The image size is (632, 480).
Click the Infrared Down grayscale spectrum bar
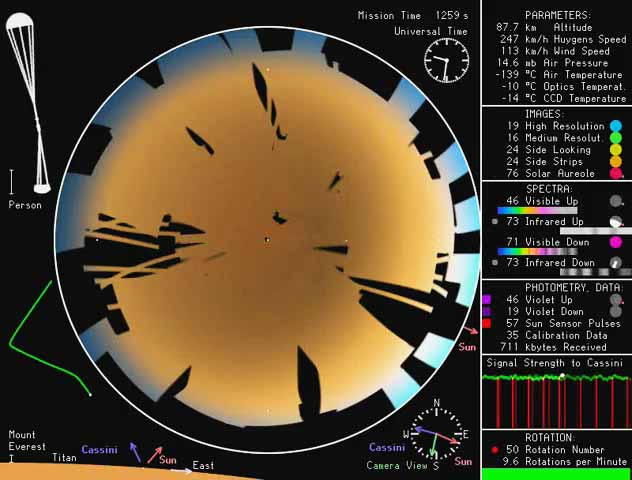[596, 272]
